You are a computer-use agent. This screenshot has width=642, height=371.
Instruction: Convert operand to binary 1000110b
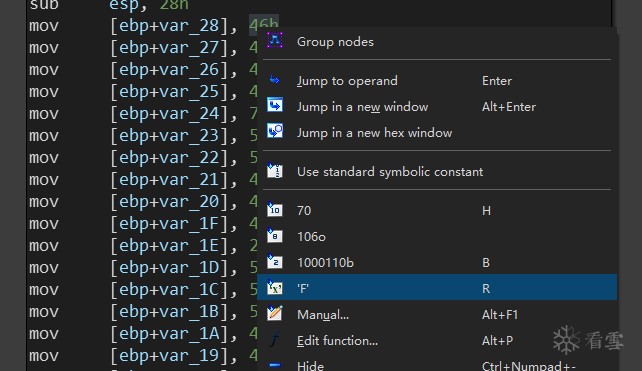[437, 262]
